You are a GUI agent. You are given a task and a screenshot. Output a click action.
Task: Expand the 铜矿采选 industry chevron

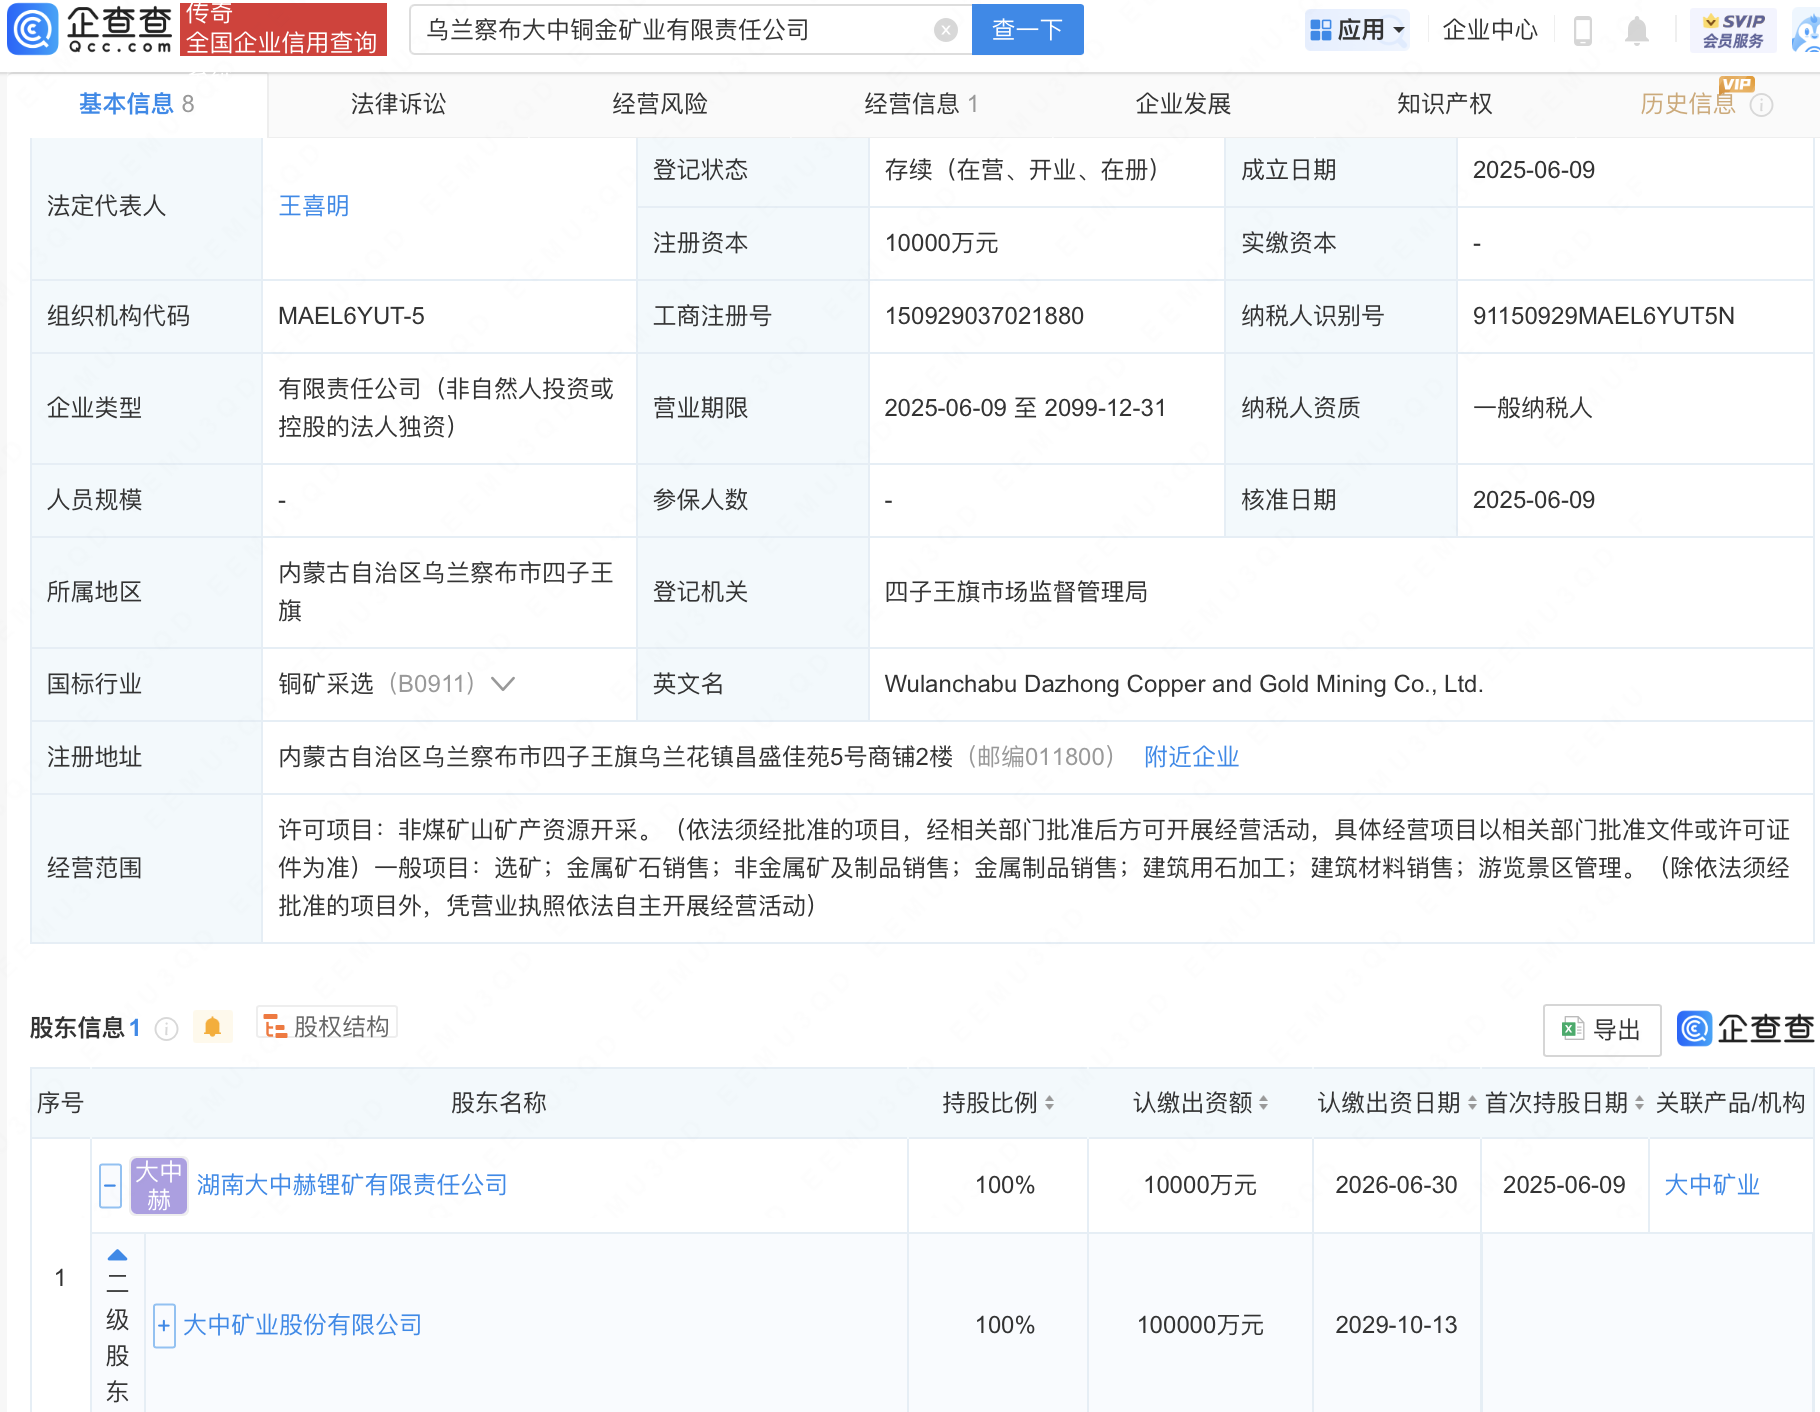503,684
